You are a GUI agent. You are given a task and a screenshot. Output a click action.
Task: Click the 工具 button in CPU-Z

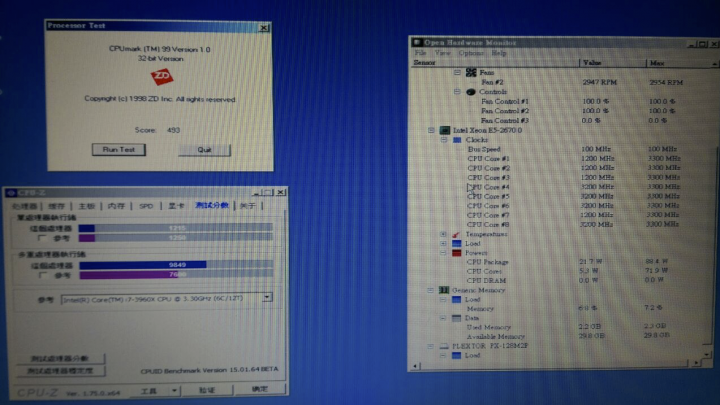[148, 391]
